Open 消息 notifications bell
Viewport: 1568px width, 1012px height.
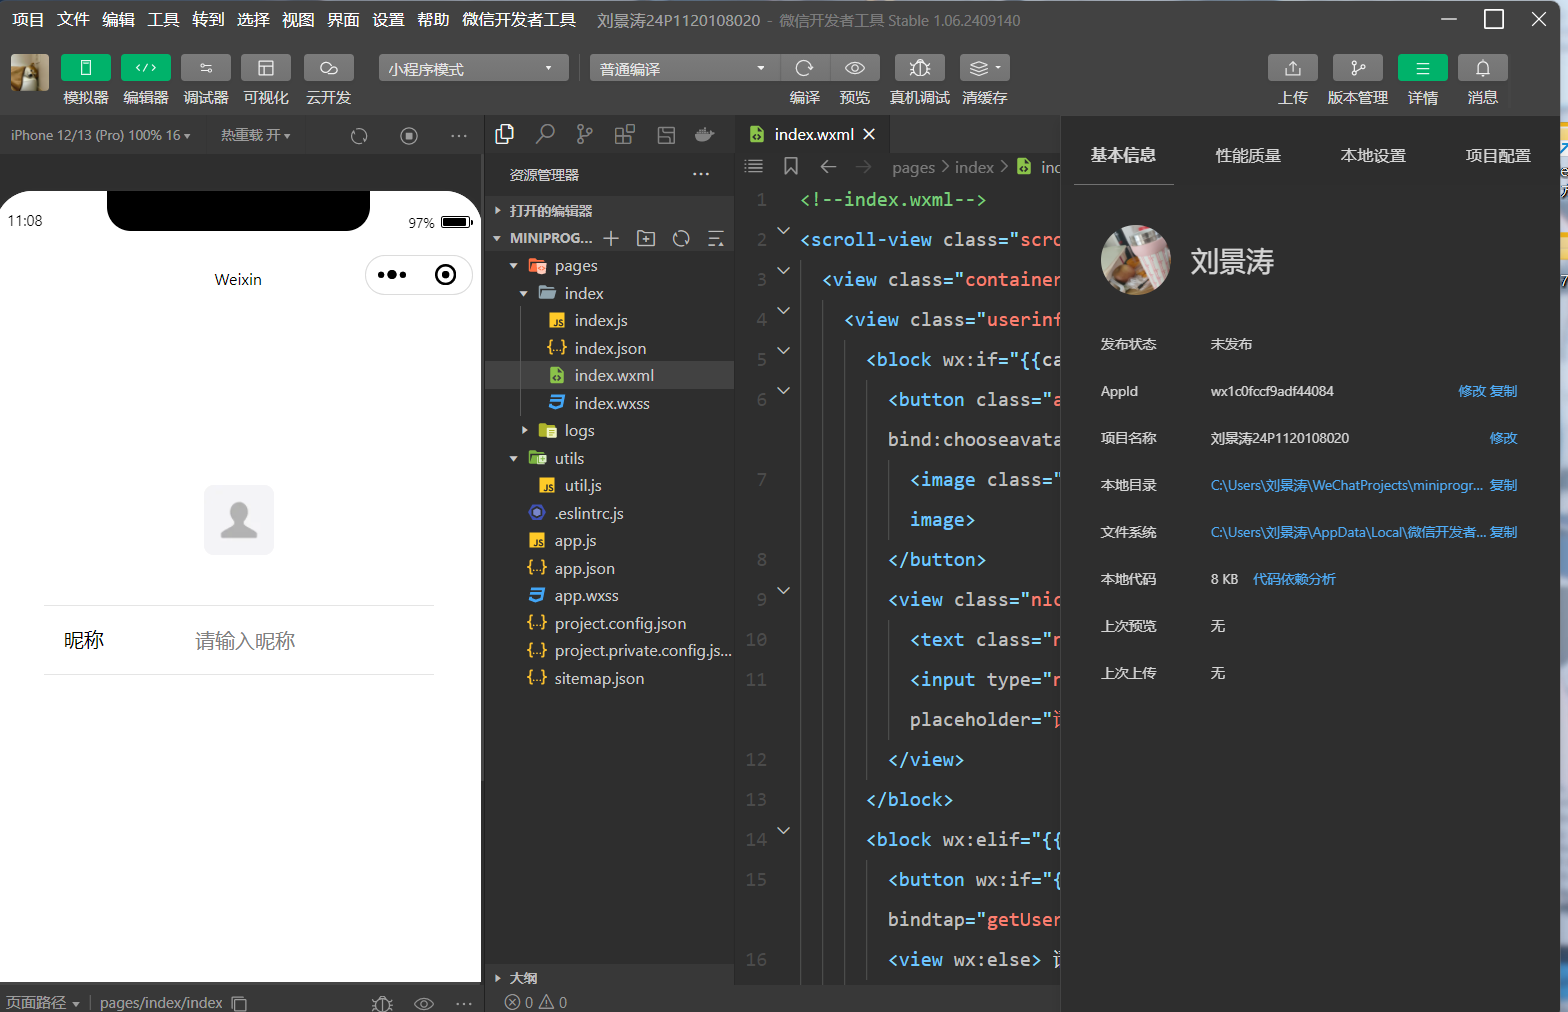coord(1483,68)
